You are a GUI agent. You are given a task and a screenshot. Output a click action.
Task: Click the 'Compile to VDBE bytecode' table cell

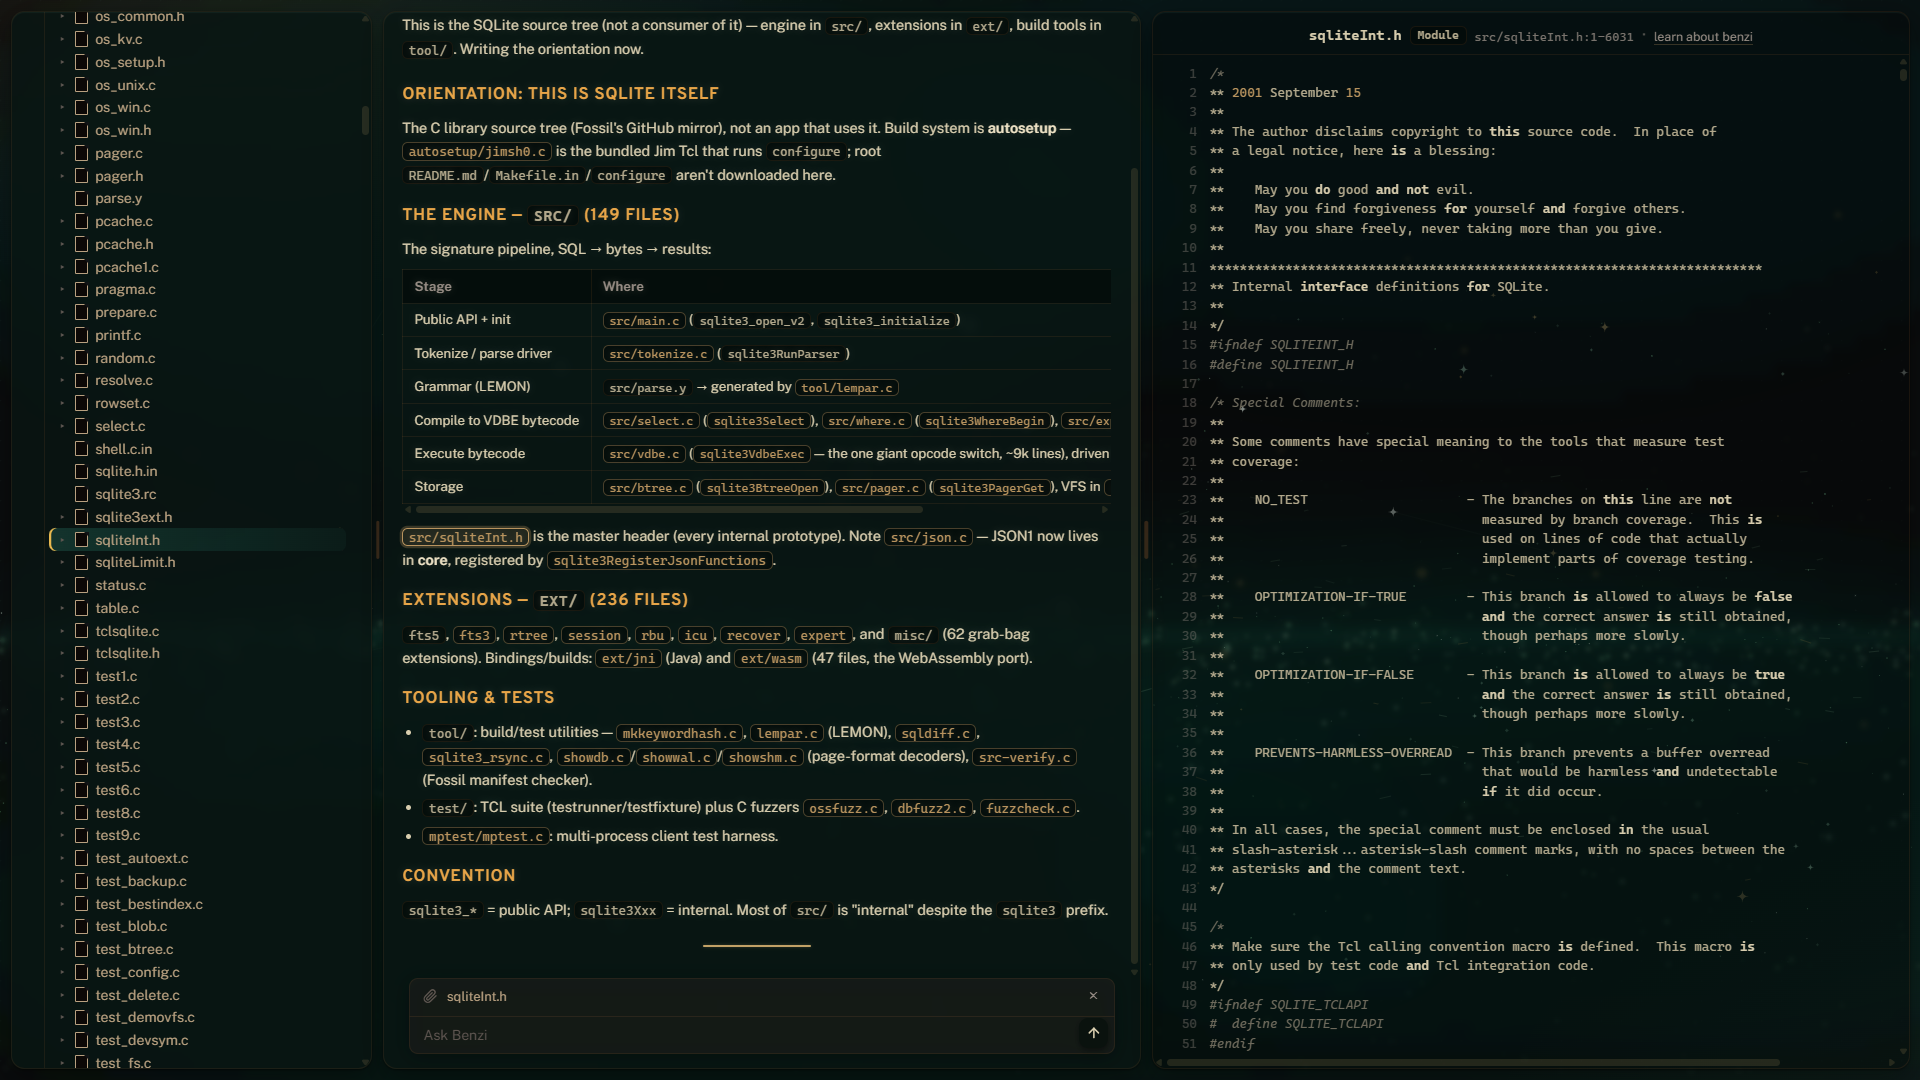coord(497,420)
